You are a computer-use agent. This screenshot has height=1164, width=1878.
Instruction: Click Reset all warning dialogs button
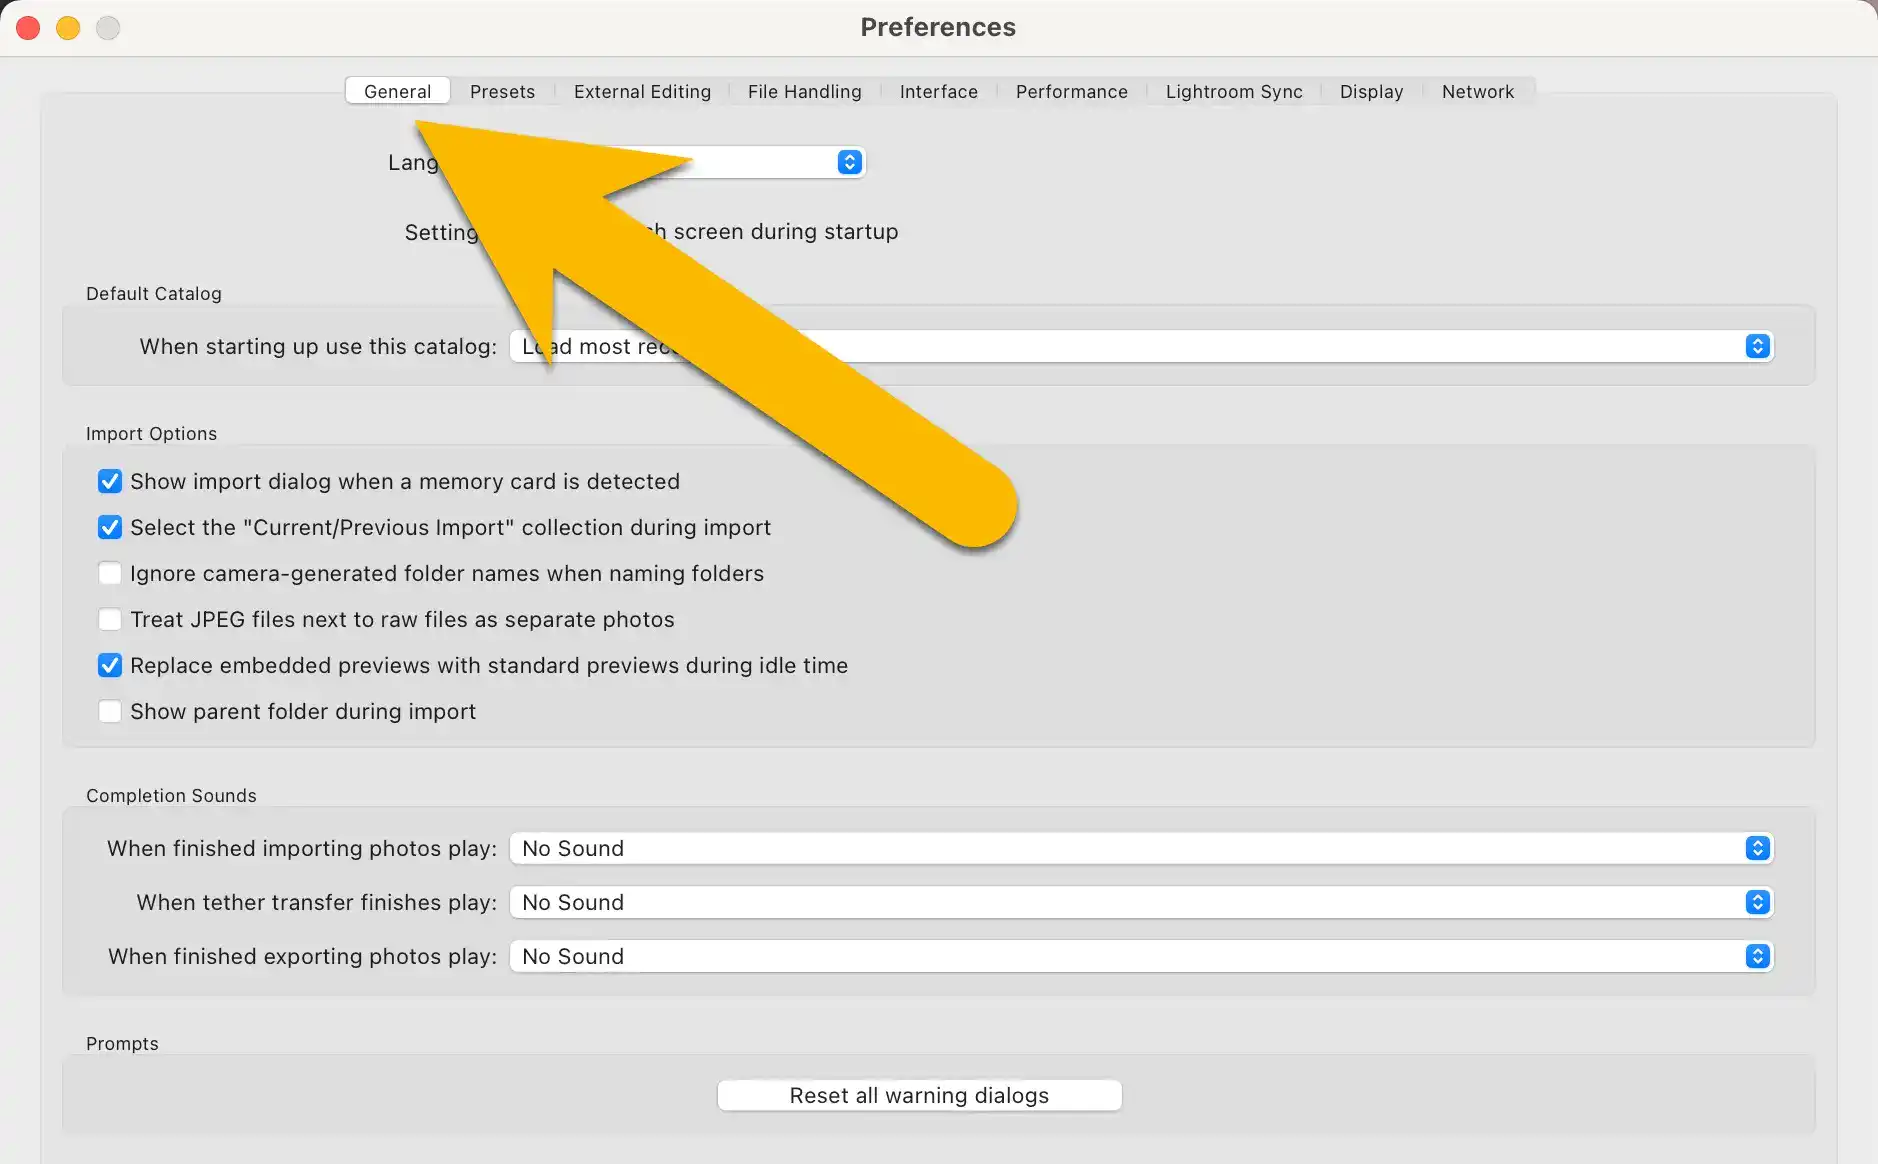(919, 1095)
